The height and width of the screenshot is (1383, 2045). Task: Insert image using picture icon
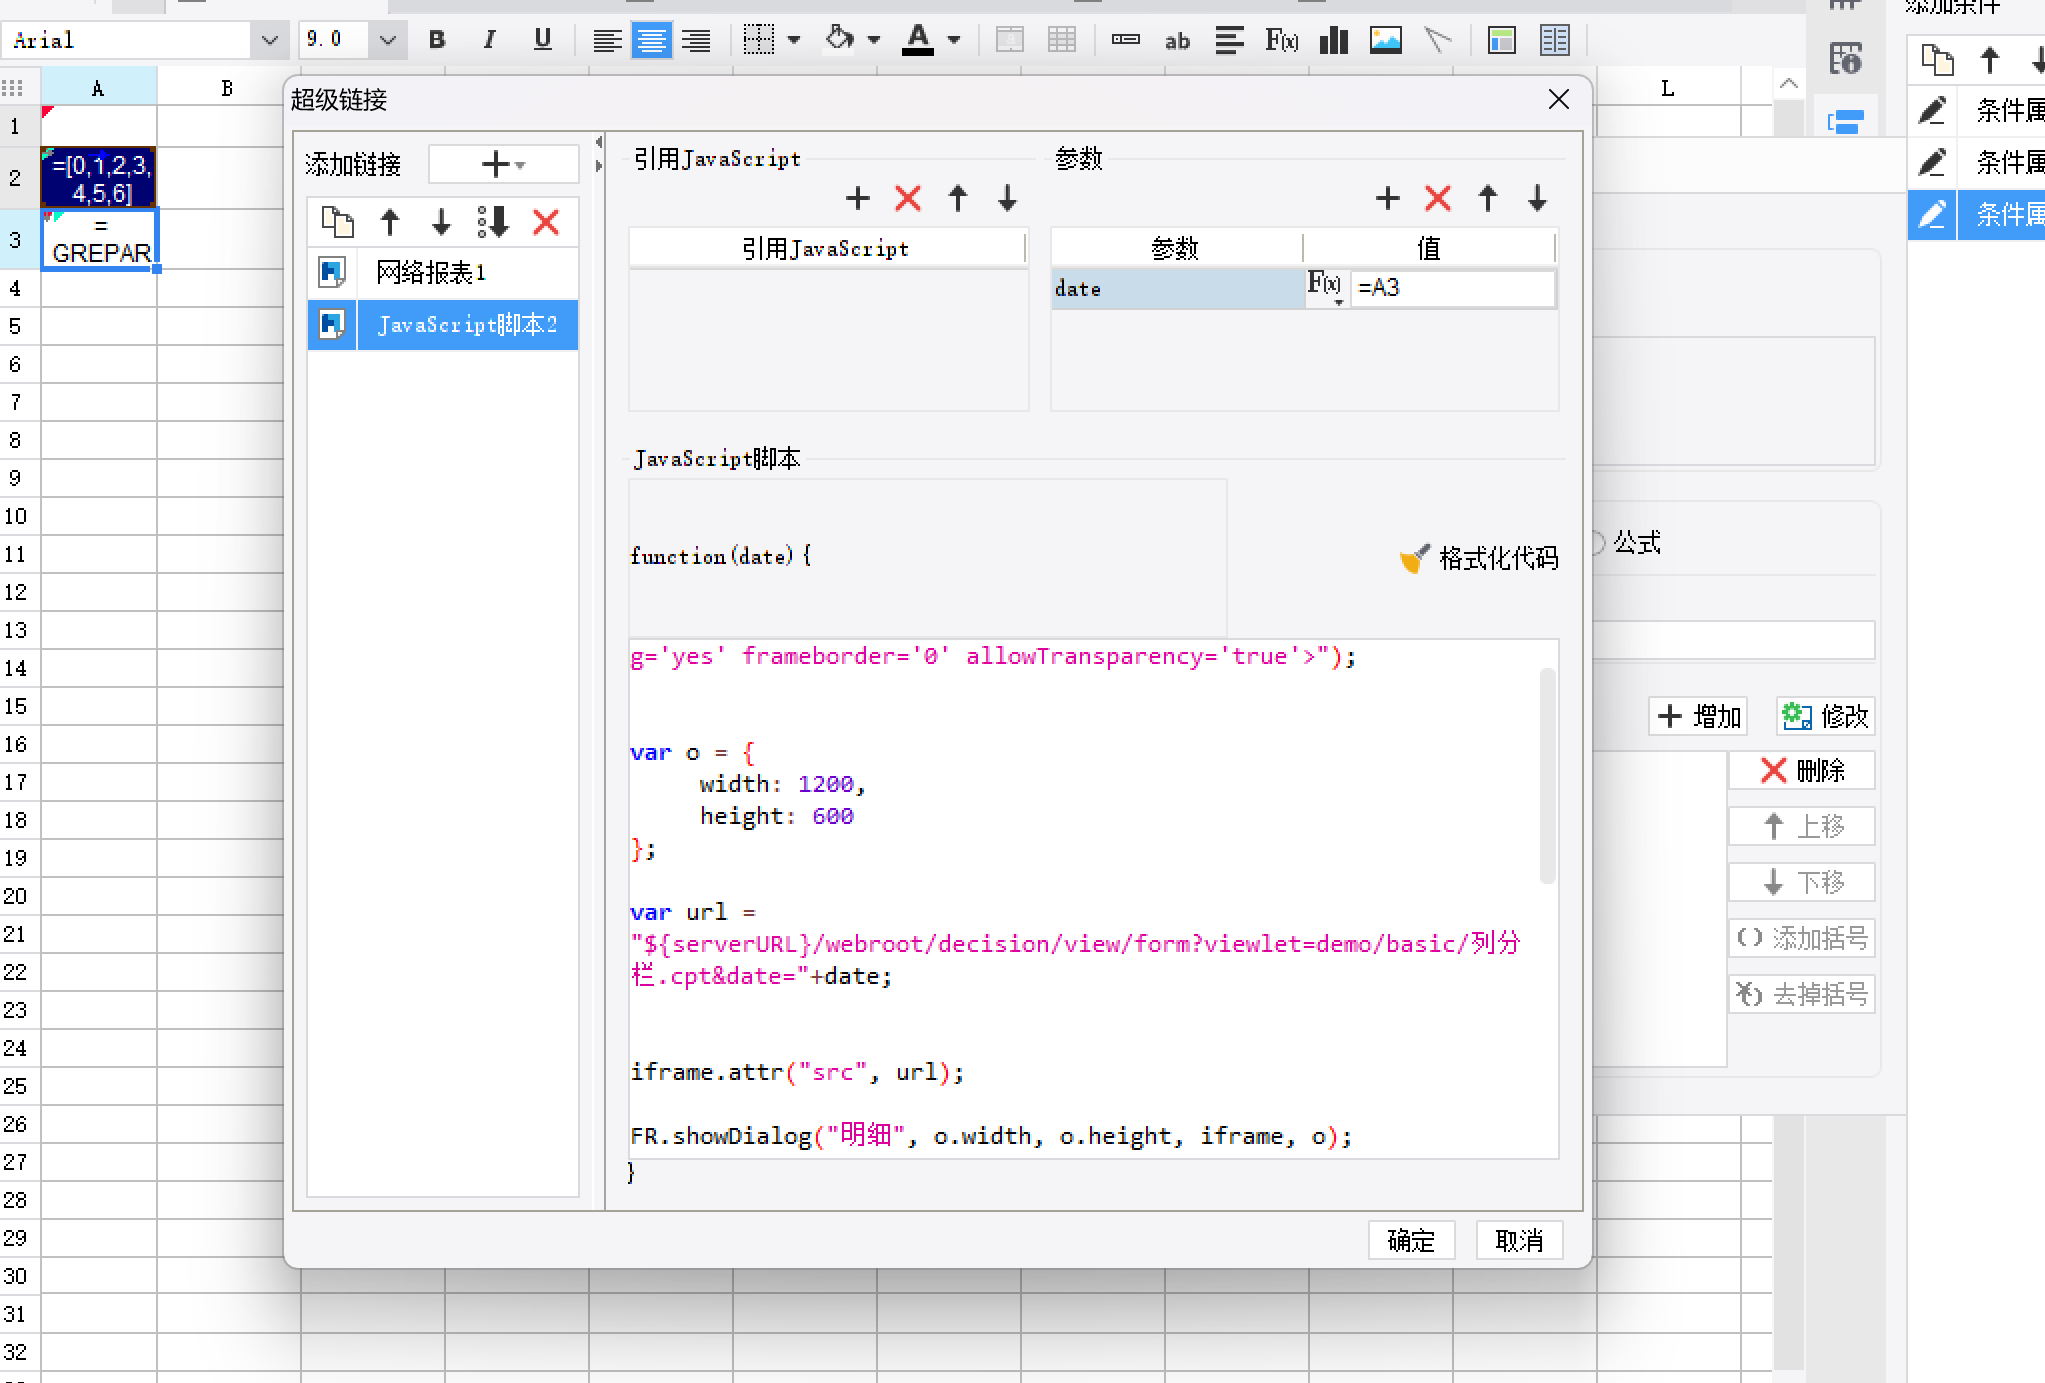click(x=1385, y=40)
